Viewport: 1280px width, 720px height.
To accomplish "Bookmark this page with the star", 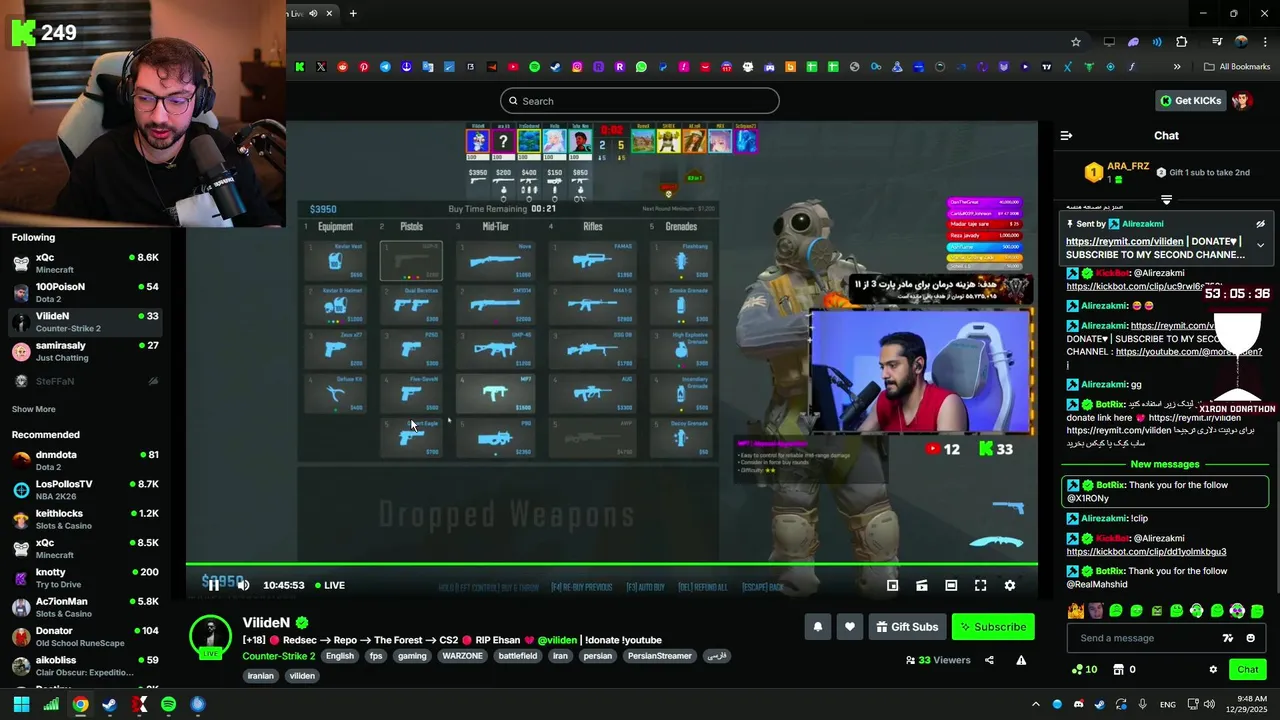I will click(x=1076, y=42).
